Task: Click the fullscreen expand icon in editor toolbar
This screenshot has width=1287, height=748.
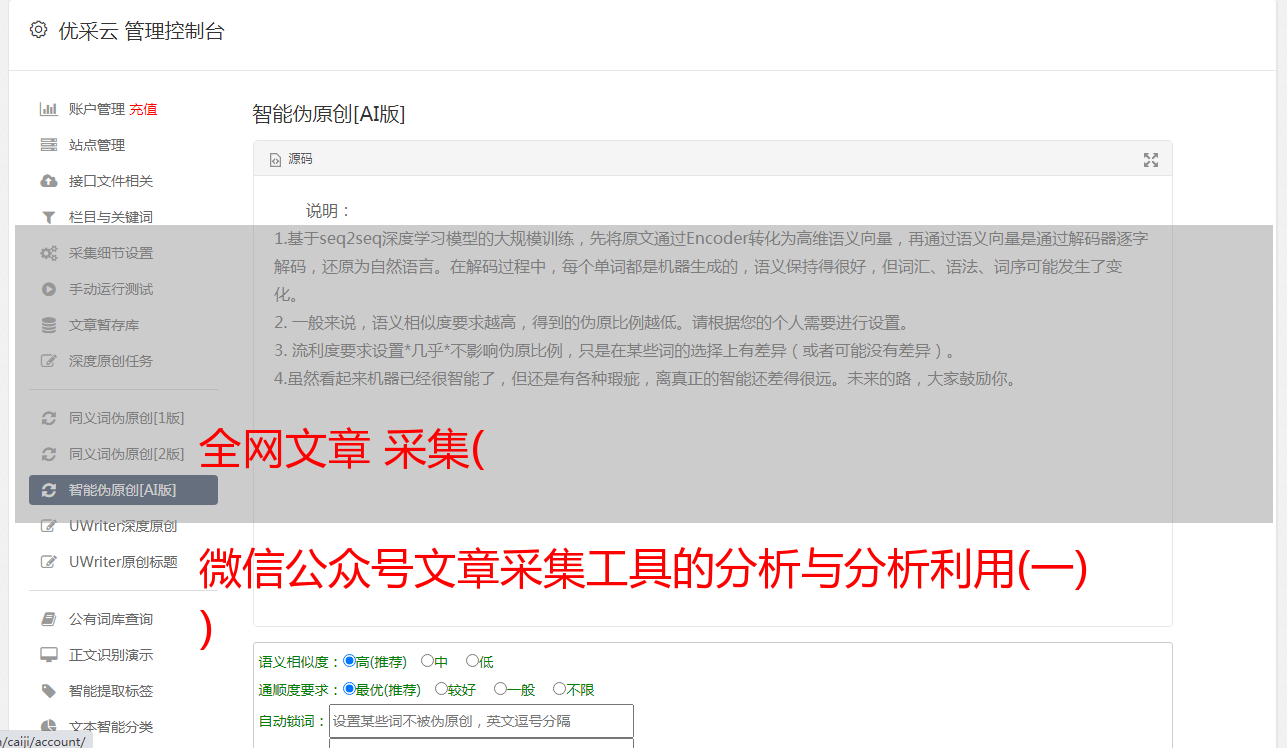Action: [x=1151, y=160]
